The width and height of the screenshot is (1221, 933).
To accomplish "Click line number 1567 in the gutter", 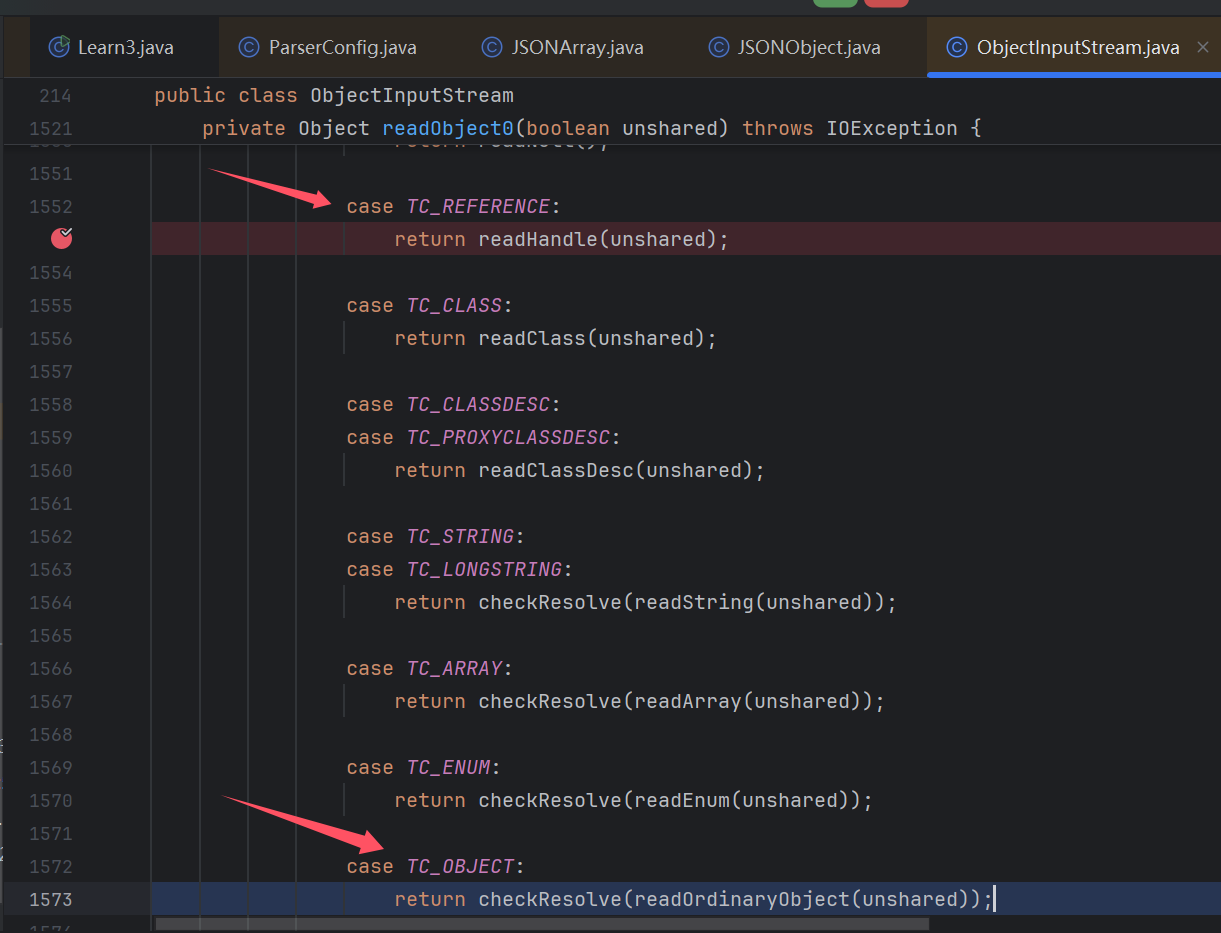I will (50, 701).
